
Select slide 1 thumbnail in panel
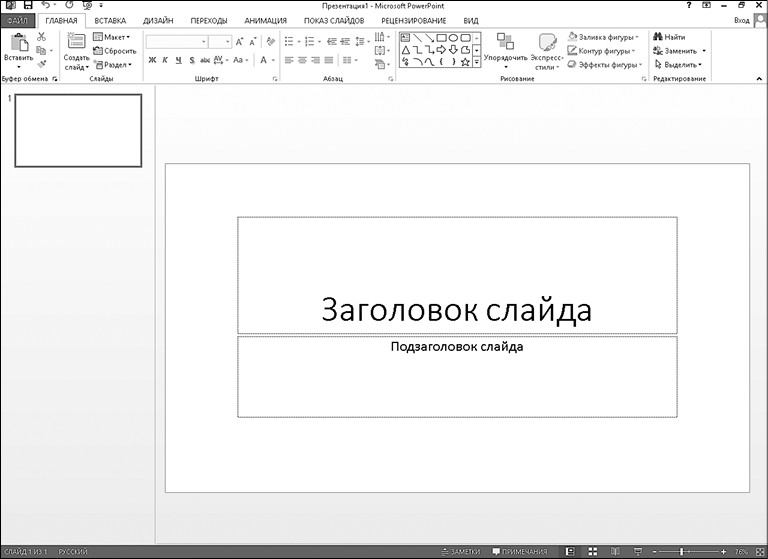pos(78,130)
